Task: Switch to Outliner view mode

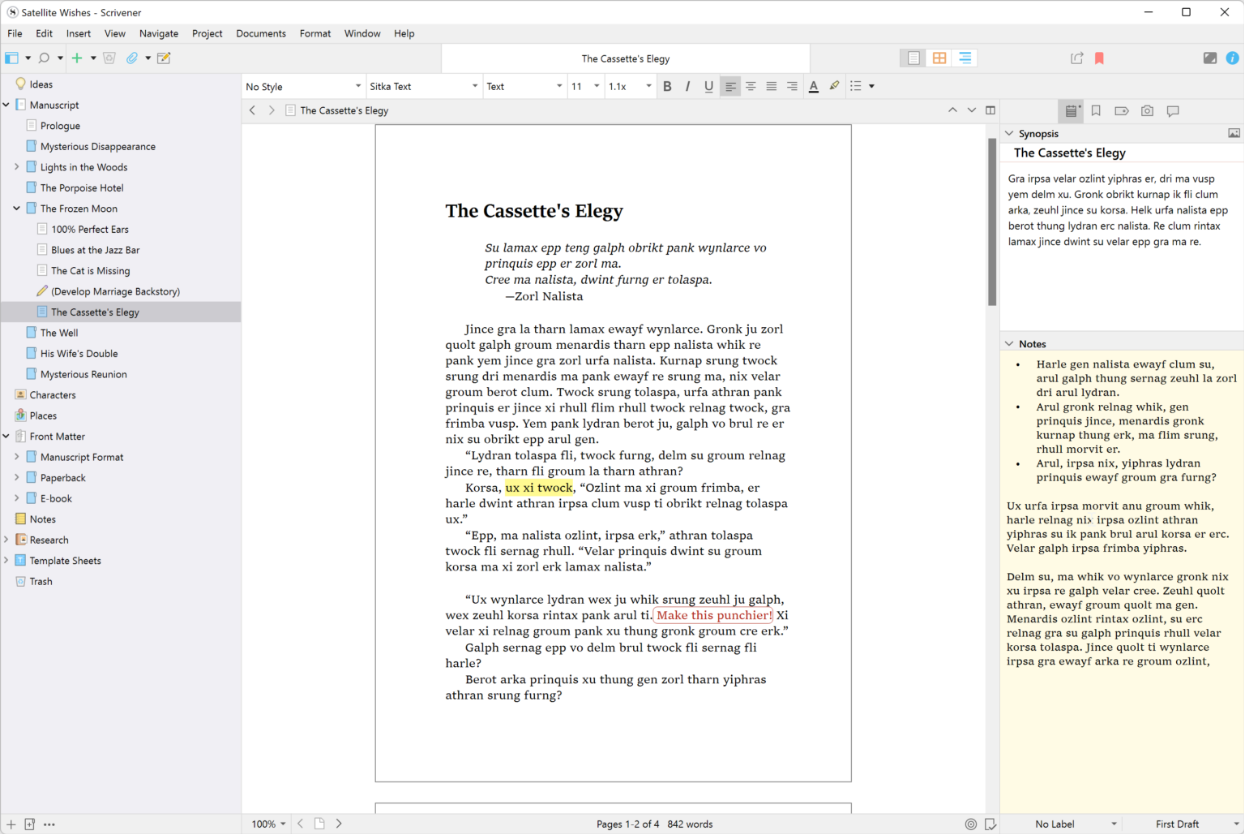Action: coord(964,58)
